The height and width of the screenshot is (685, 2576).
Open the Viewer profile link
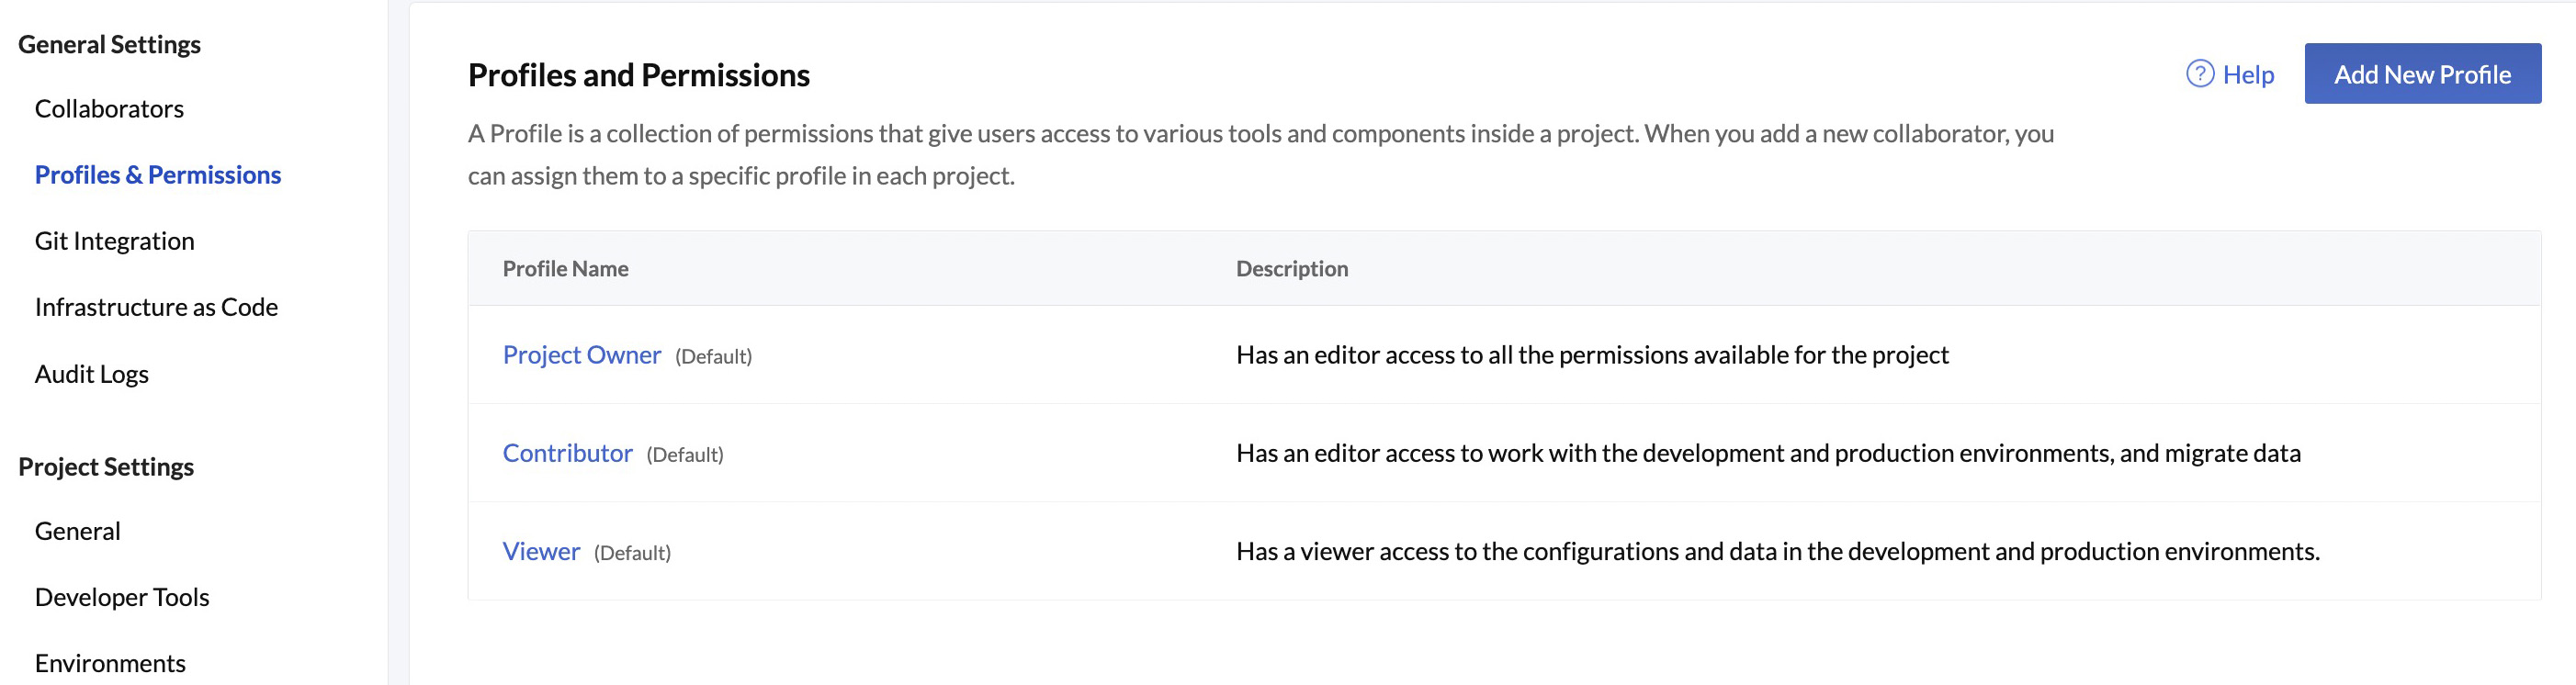[541, 551]
